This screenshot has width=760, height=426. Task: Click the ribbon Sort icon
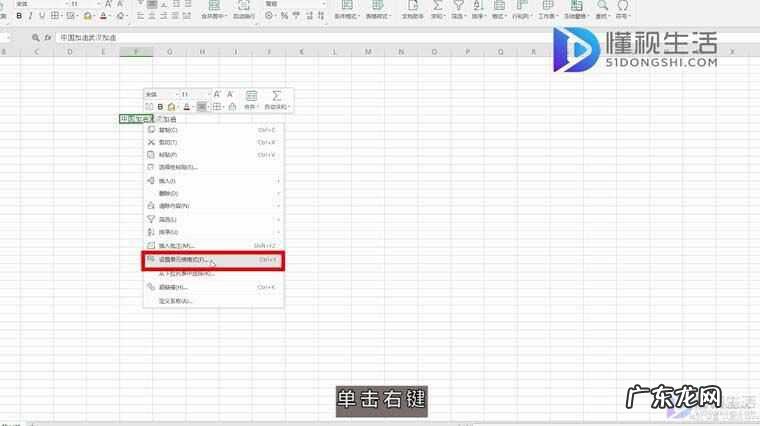point(478,6)
